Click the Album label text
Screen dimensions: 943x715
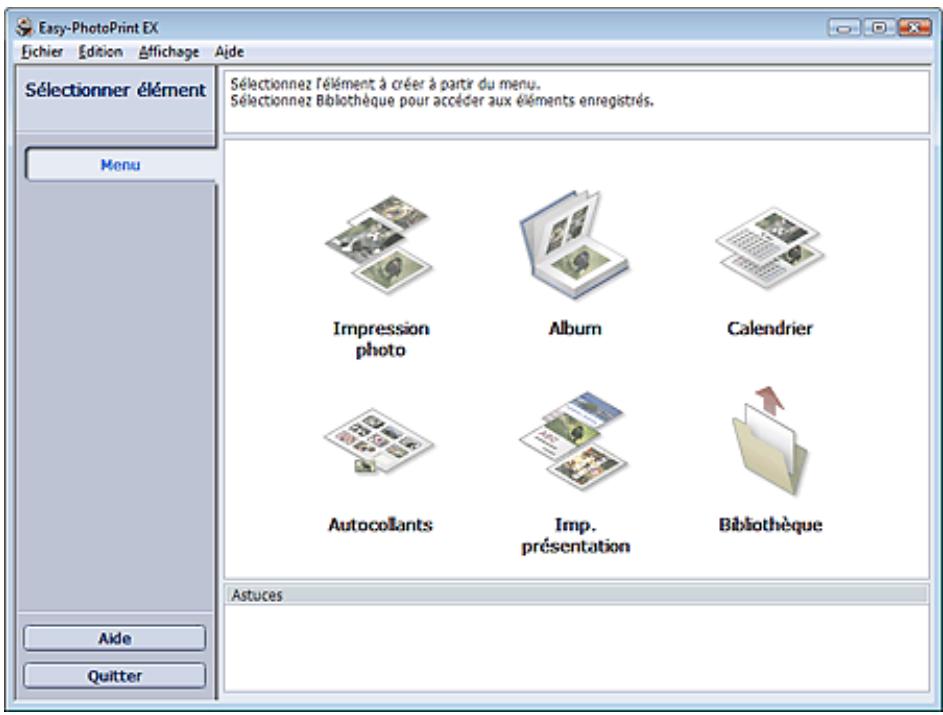point(575,328)
